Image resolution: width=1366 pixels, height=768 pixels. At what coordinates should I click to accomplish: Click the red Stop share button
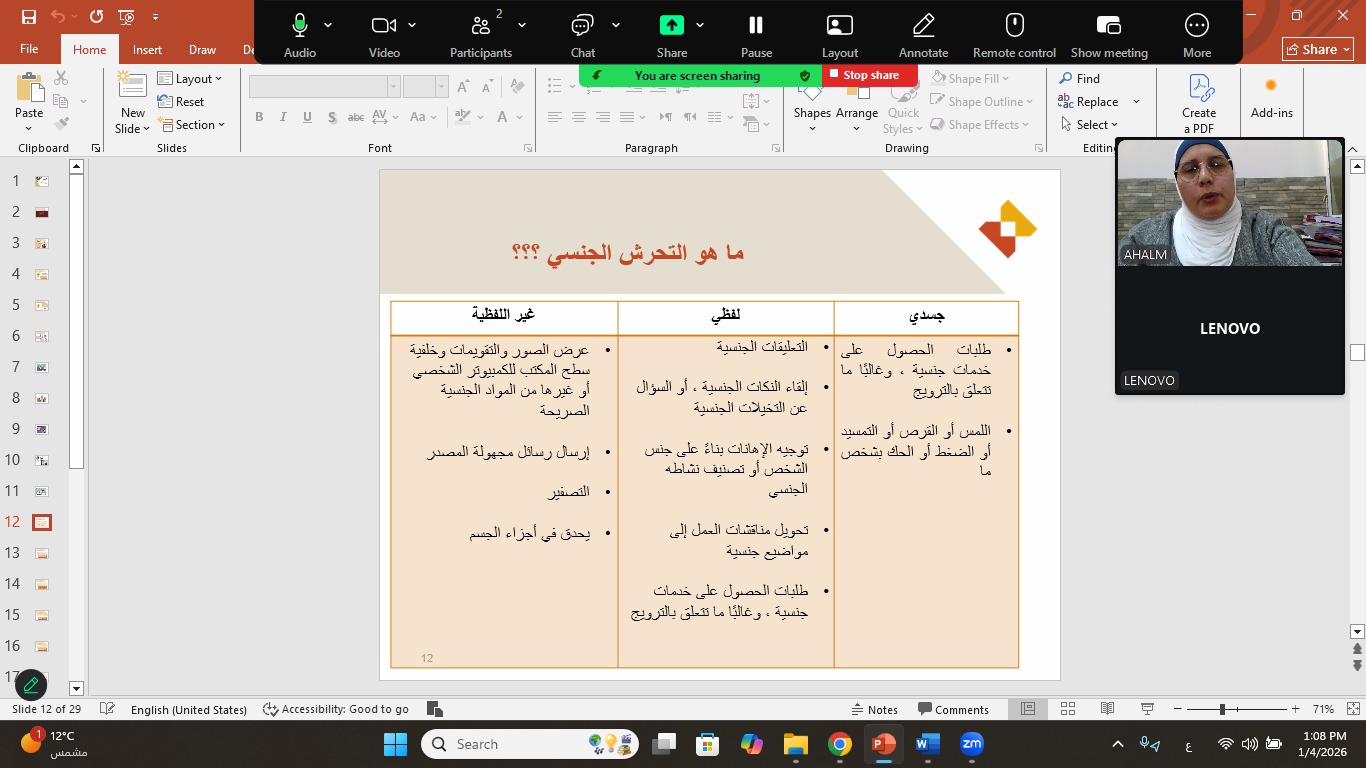(x=869, y=75)
